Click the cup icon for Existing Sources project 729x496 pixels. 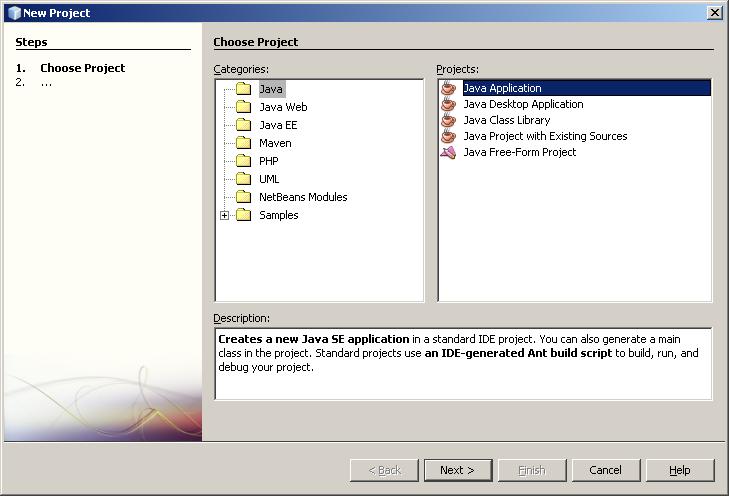pyautogui.click(x=448, y=136)
